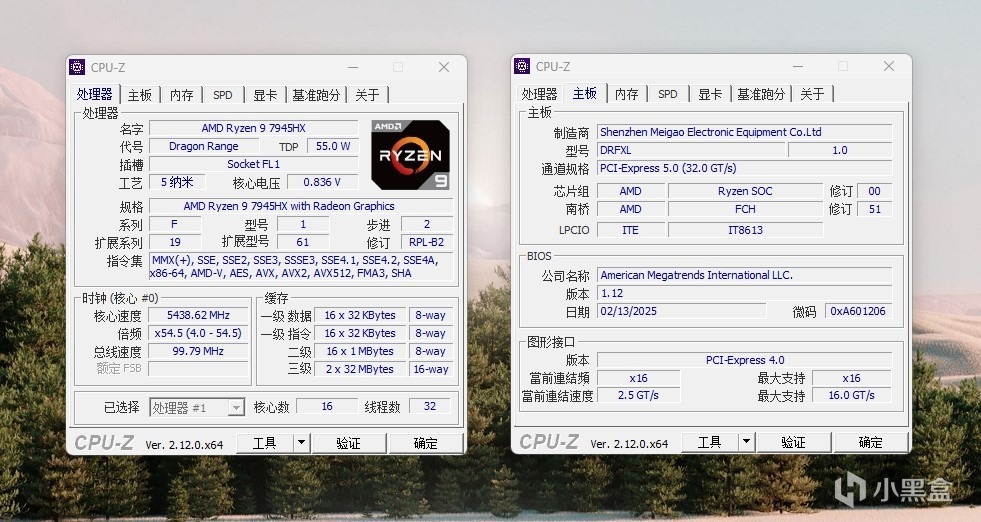Open 关于 tab in left CPU-Z window
The width and height of the screenshot is (981, 522).
tap(367, 95)
